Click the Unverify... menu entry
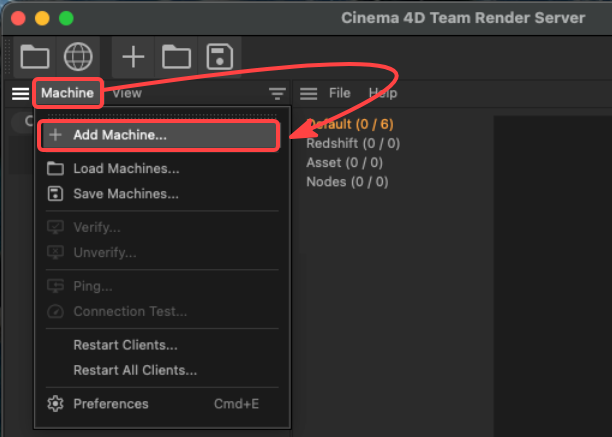This screenshot has width=612, height=437. coord(162,252)
